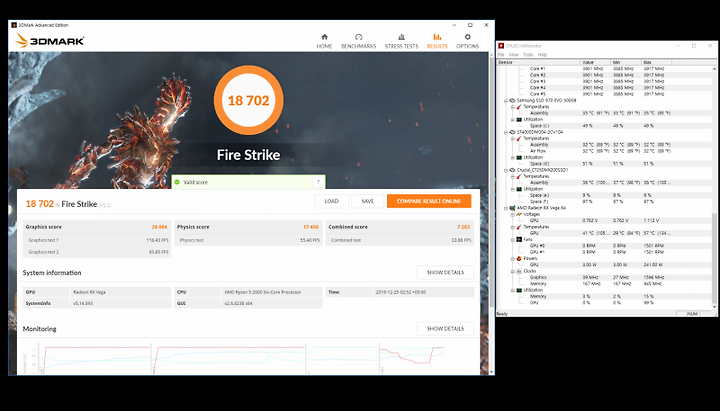Click COMPARE RESULT ONLINE button
The width and height of the screenshot is (720, 411).
429,201
